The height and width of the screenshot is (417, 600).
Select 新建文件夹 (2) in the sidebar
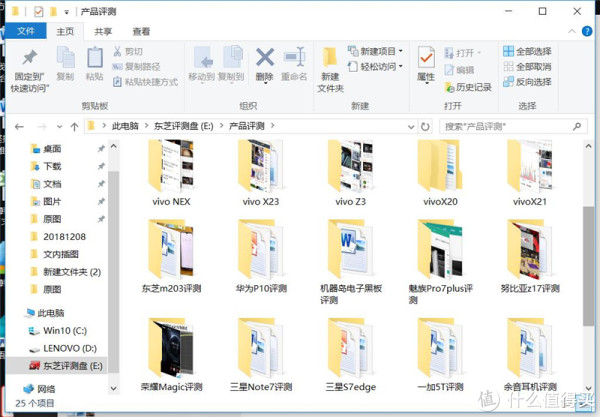72,272
